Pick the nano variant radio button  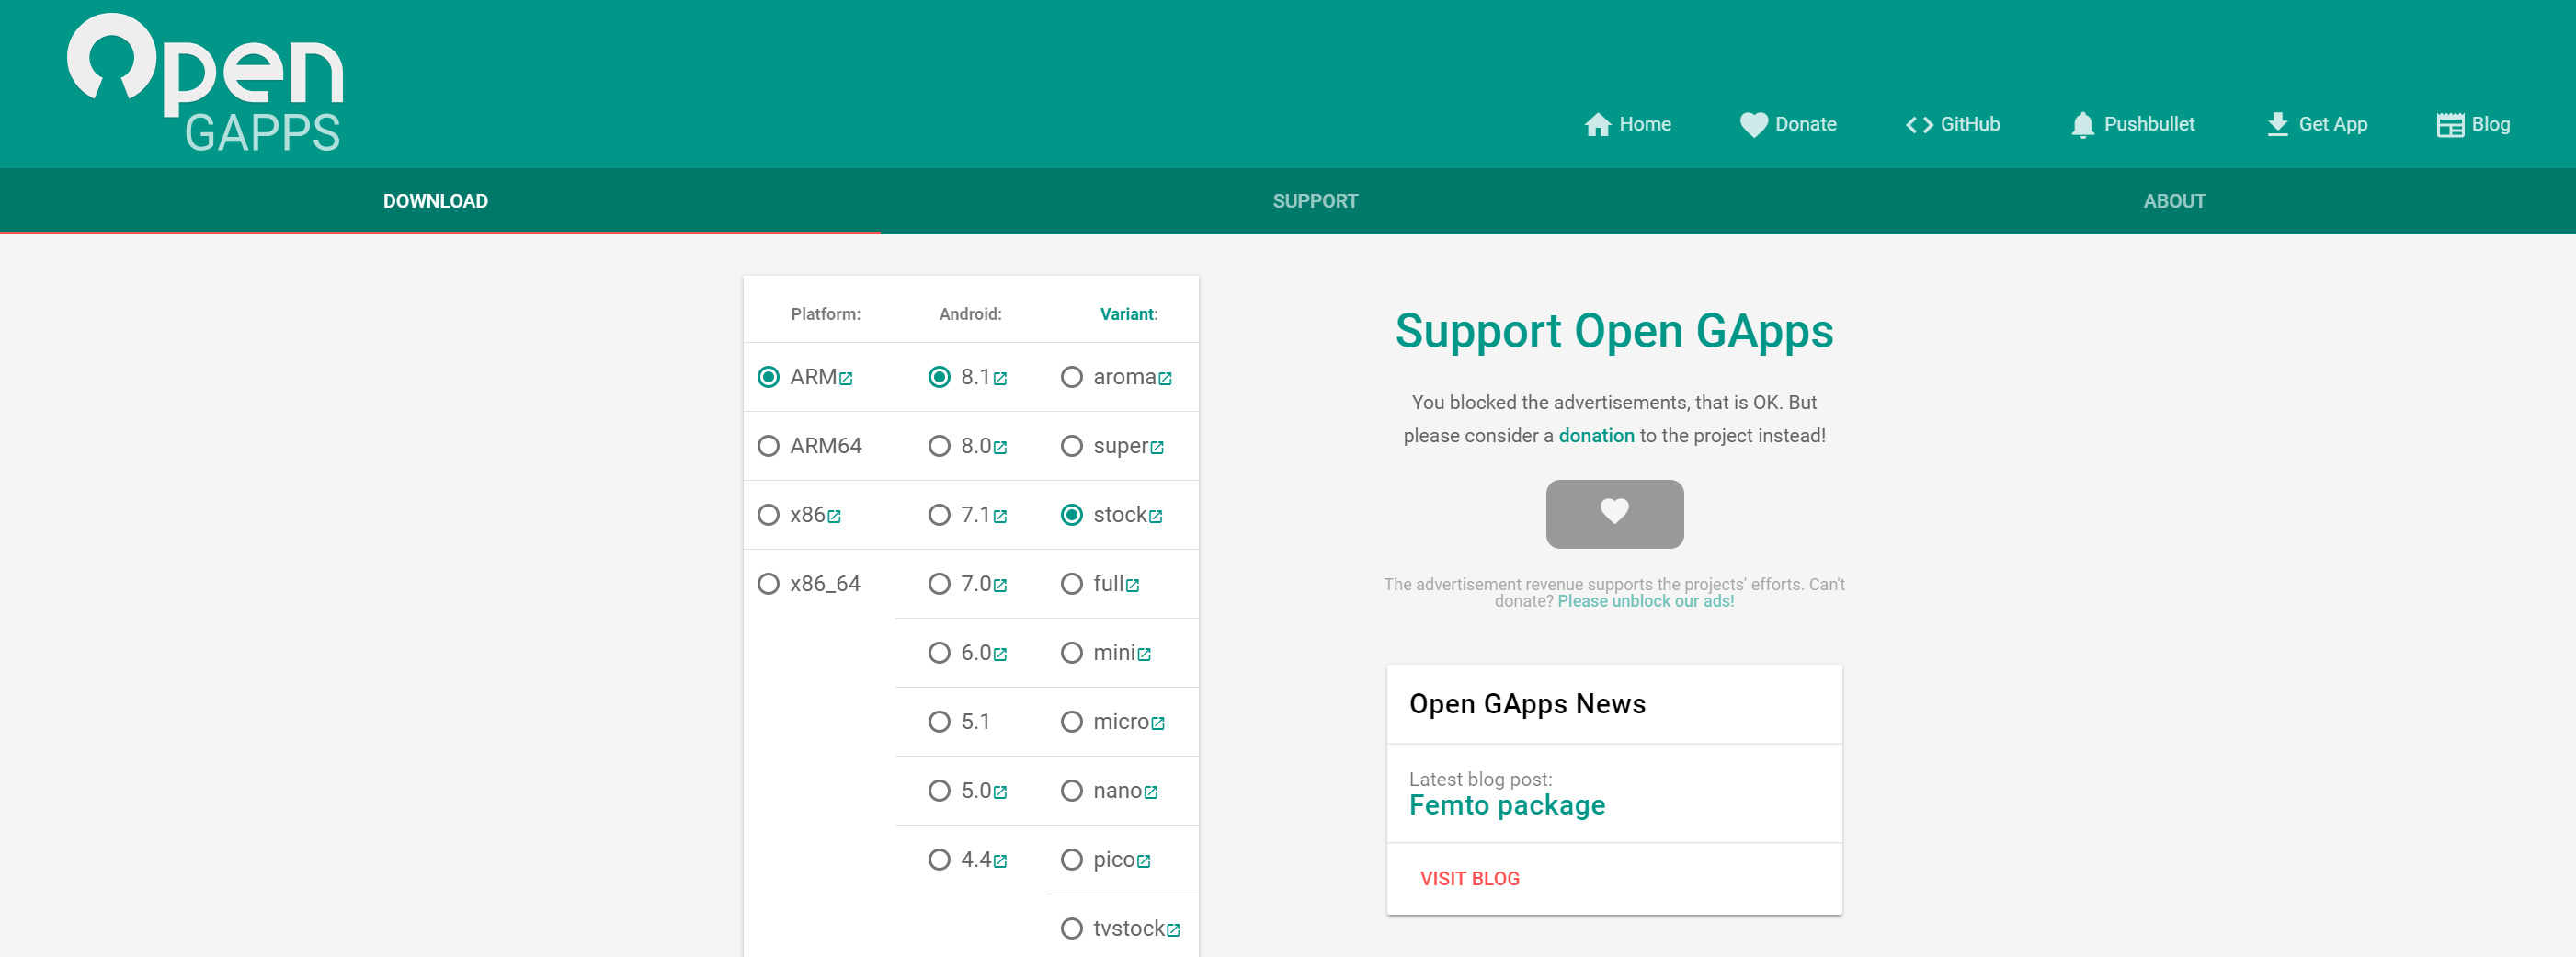pos(1072,791)
